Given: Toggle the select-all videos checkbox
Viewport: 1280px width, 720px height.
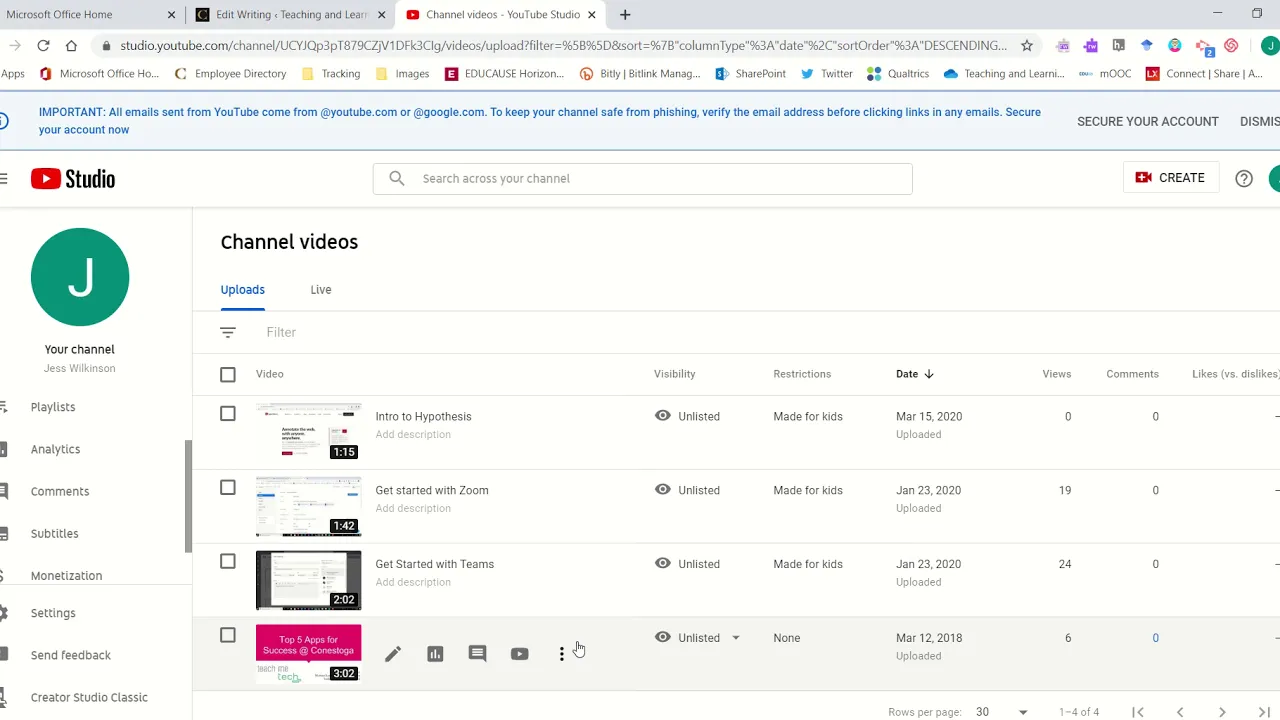Looking at the screenshot, I should pos(228,374).
